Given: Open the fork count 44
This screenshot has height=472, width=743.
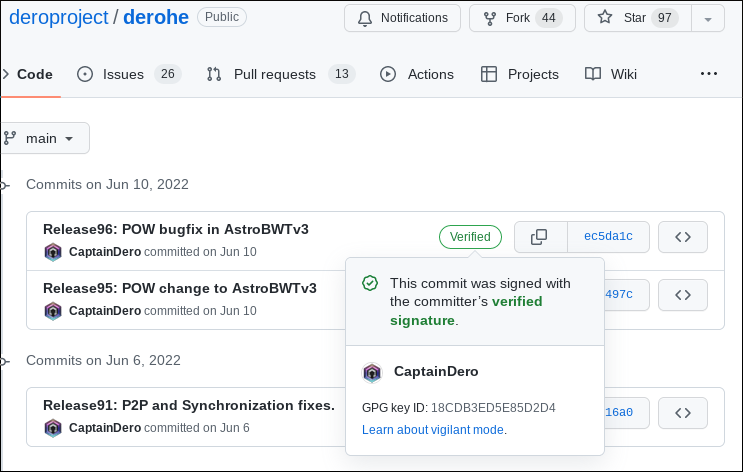Looking at the screenshot, I should (x=548, y=18).
